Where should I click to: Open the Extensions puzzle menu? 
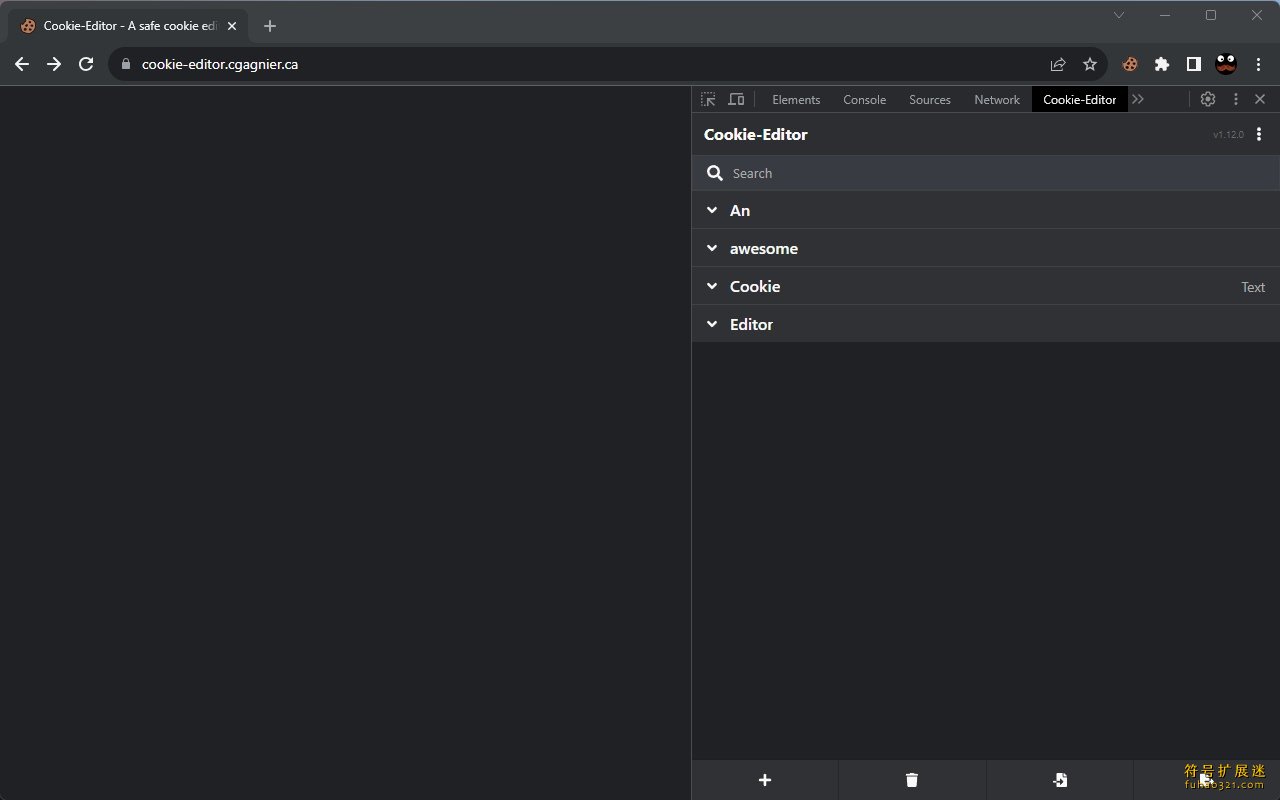(1162, 64)
